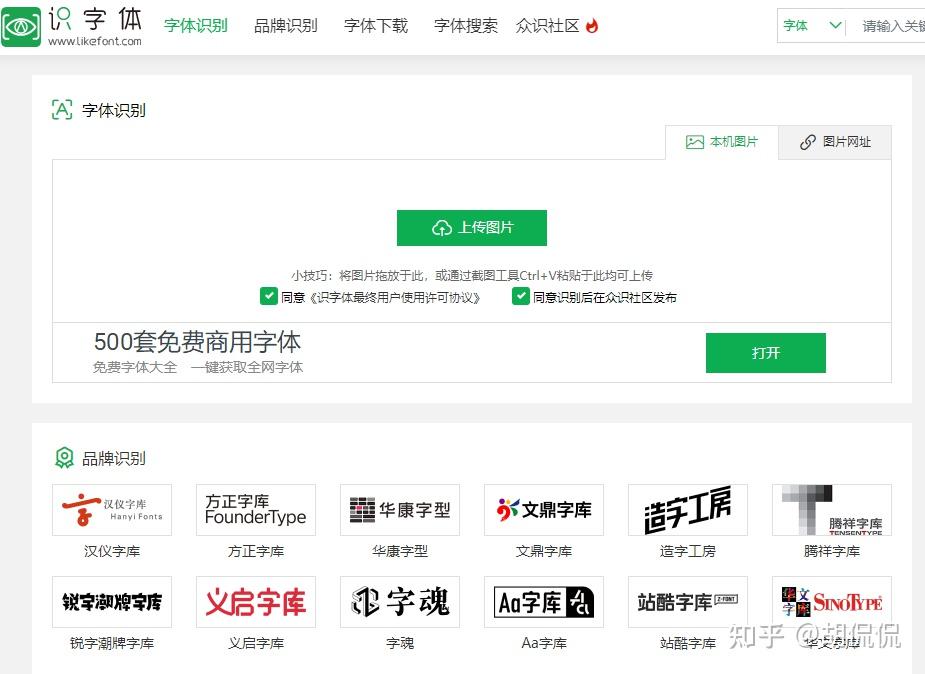Toggle the 同意最终用户使用许可协议 checkbox
This screenshot has height=674, width=925.
268,296
